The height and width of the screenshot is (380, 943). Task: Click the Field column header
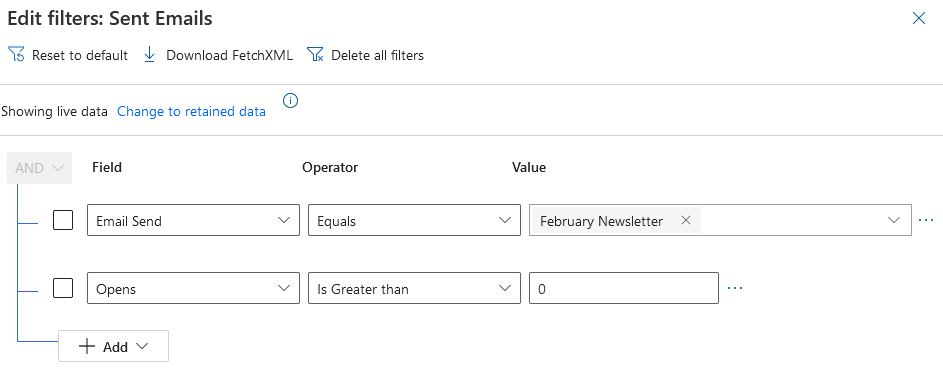point(107,167)
